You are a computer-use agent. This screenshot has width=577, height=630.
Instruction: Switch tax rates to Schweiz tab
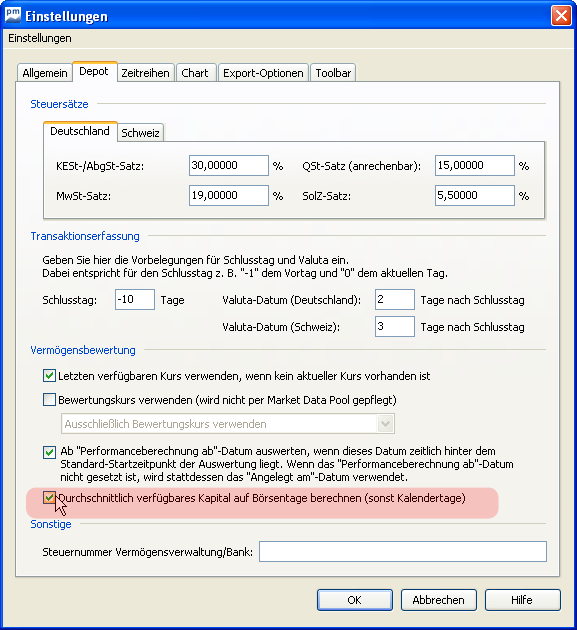point(140,133)
